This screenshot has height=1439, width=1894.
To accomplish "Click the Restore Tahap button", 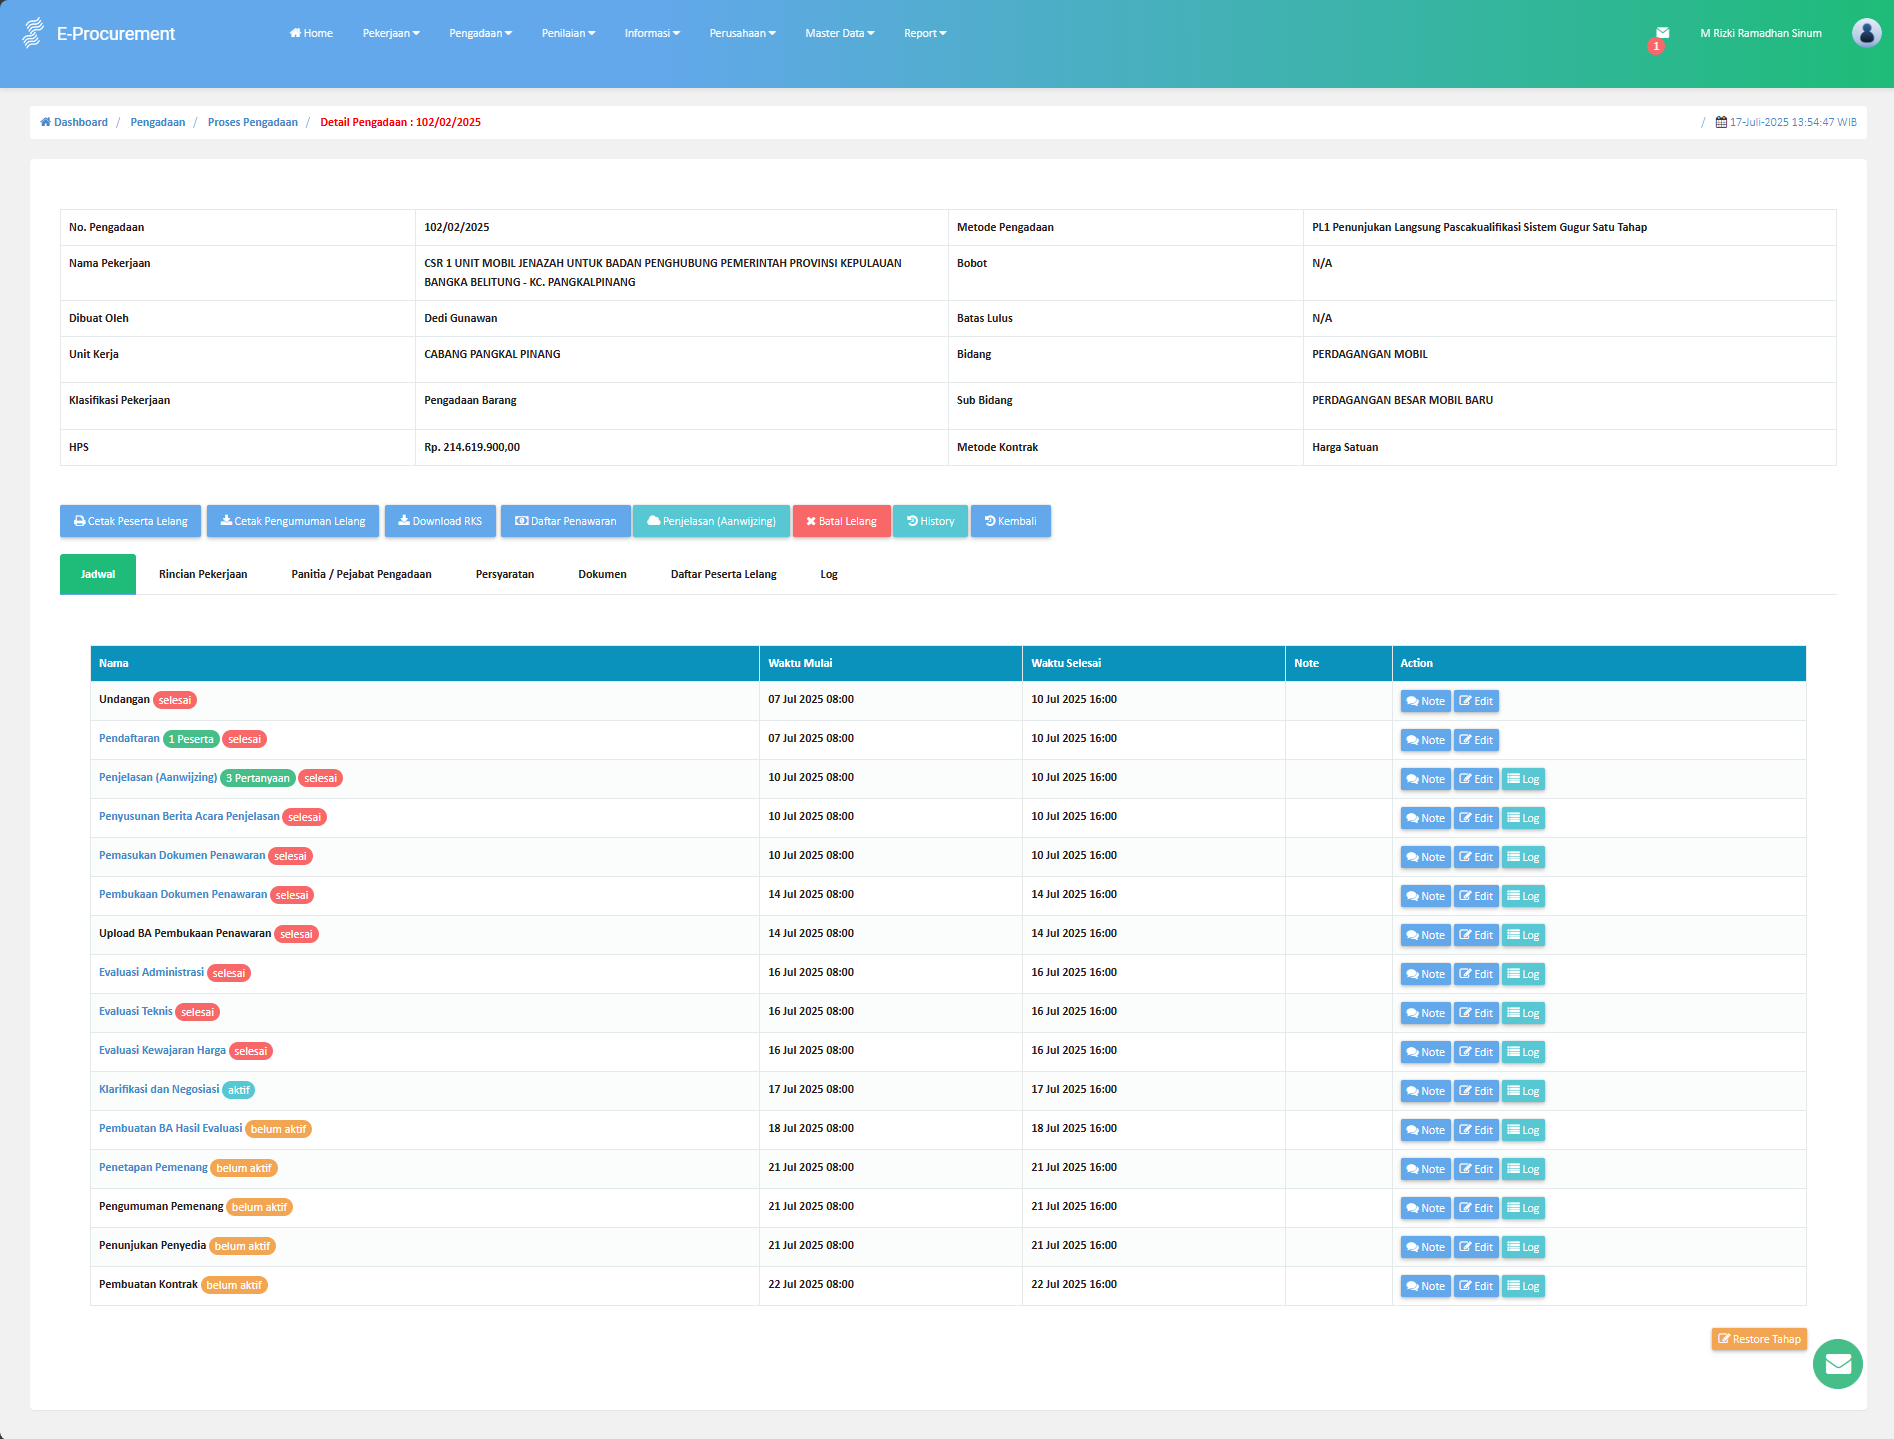I will [x=1759, y=1339].
